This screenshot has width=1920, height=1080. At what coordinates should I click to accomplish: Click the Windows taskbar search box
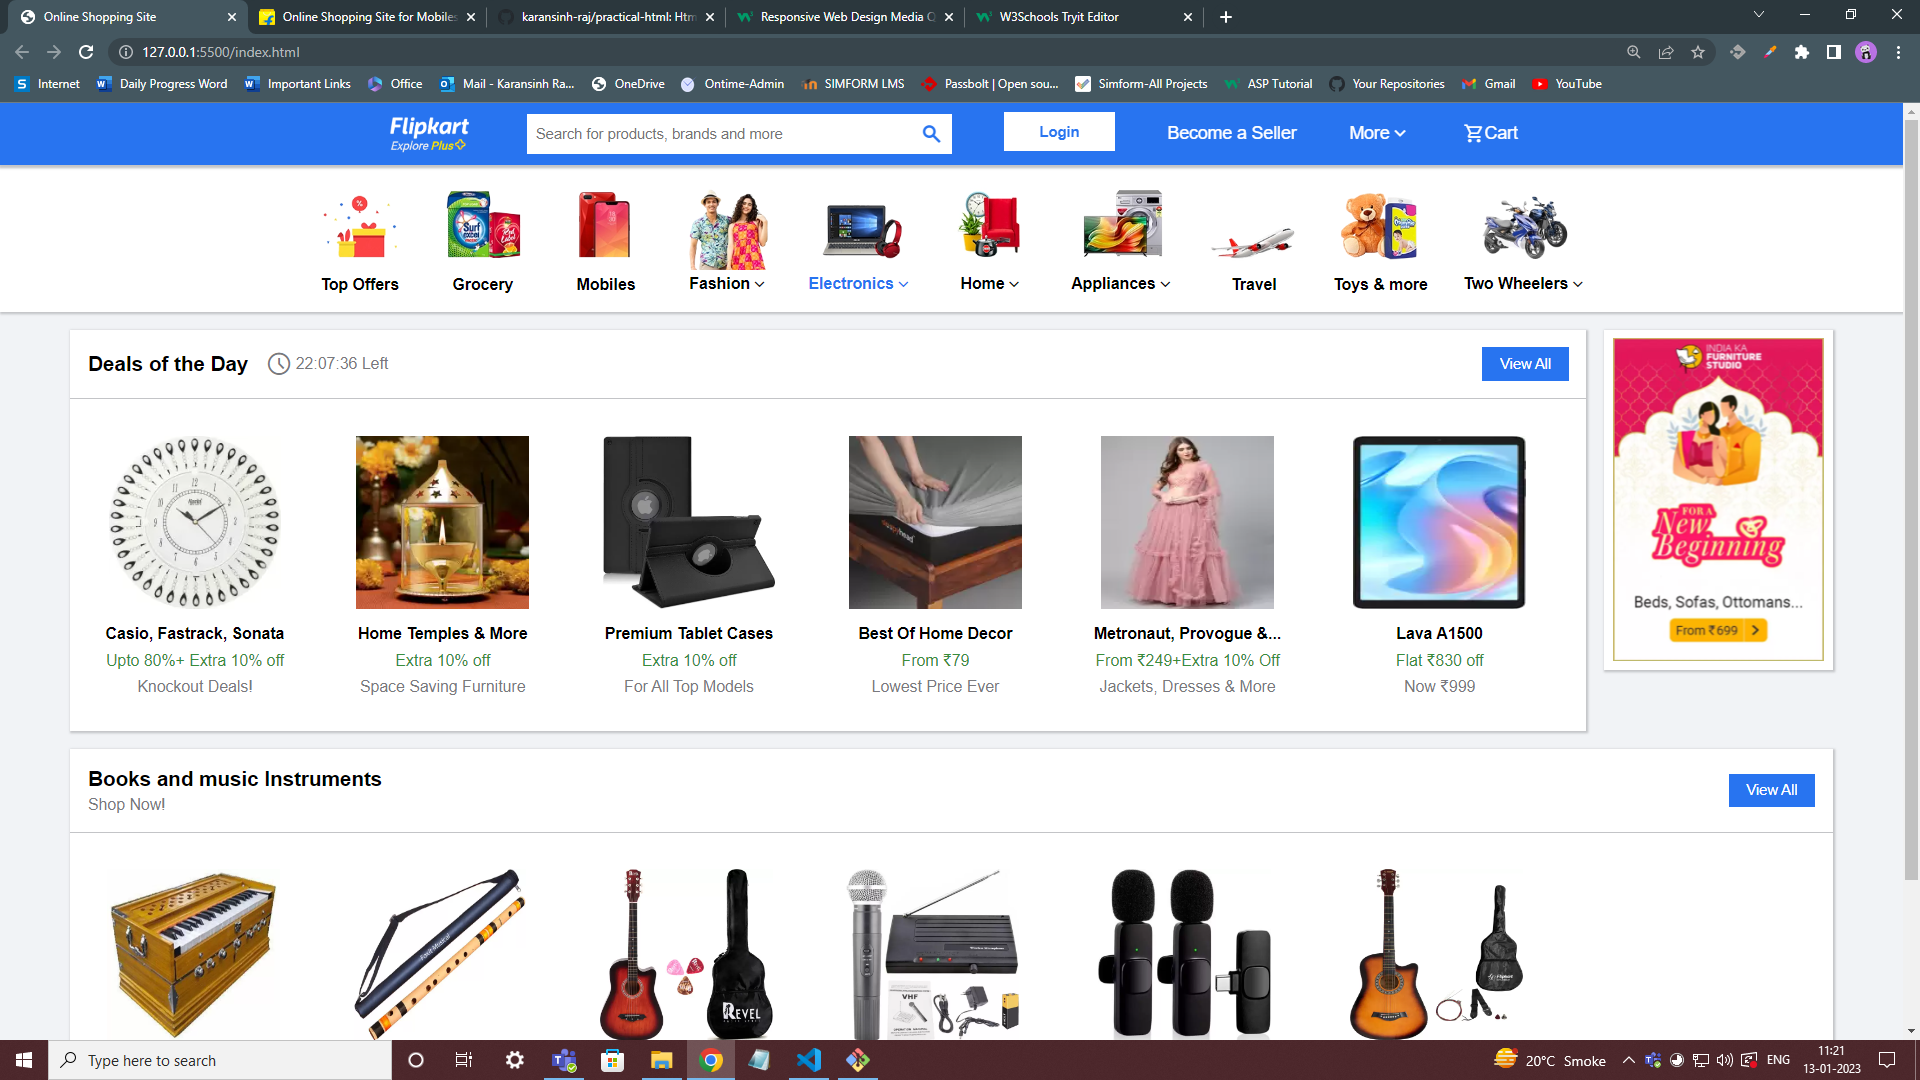220,1060
